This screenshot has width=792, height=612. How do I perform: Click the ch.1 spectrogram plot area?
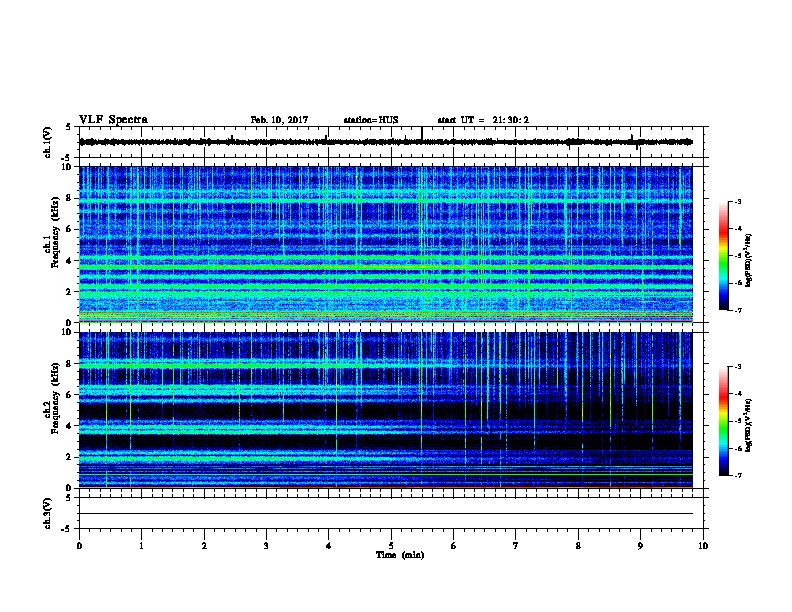click(386, 244)
